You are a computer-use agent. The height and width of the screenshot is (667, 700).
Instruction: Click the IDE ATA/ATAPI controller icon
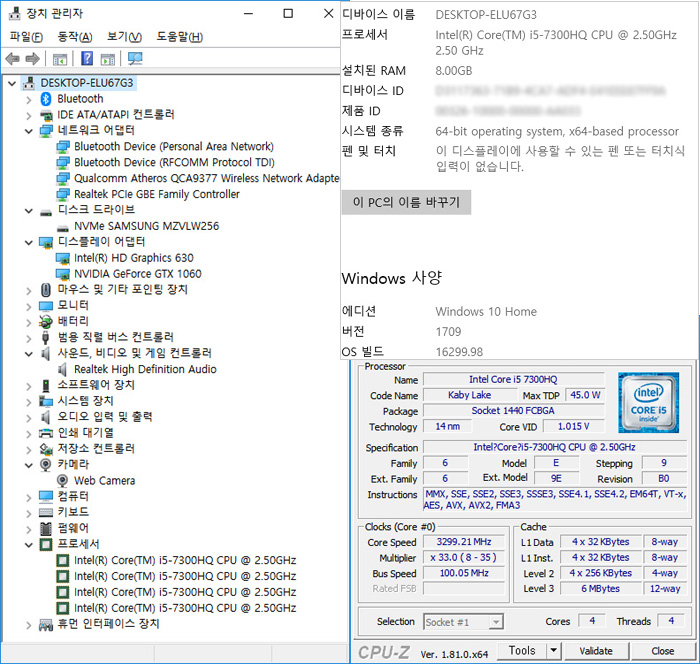[x=46, y=115]
